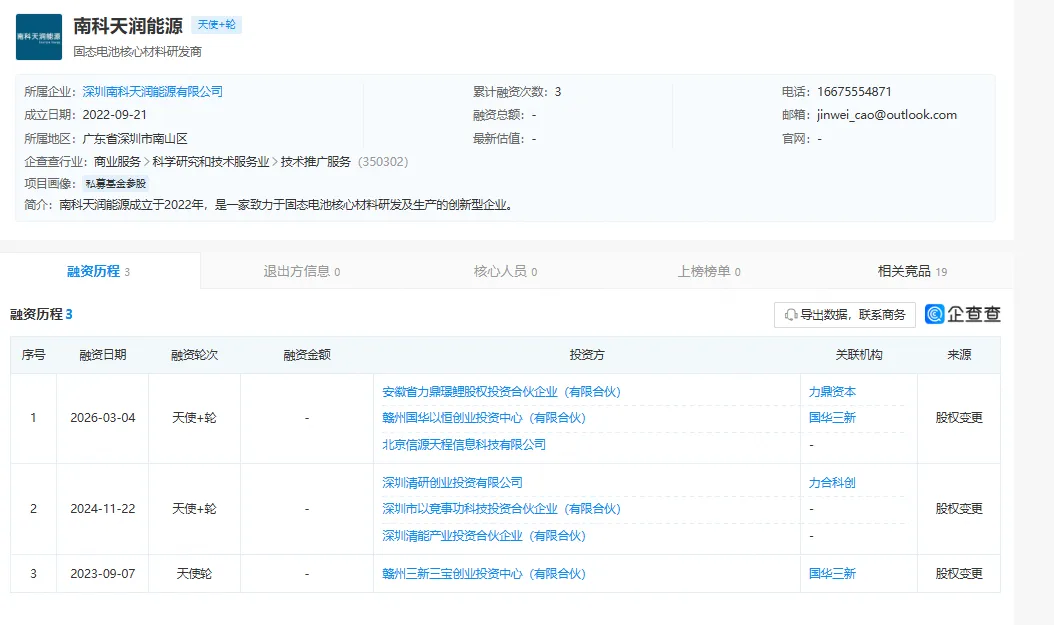Viewport: 1054px width, 625px height.
Task: Open investor 深圳清能产业投资合伙企业
Action: click(484, 536)
